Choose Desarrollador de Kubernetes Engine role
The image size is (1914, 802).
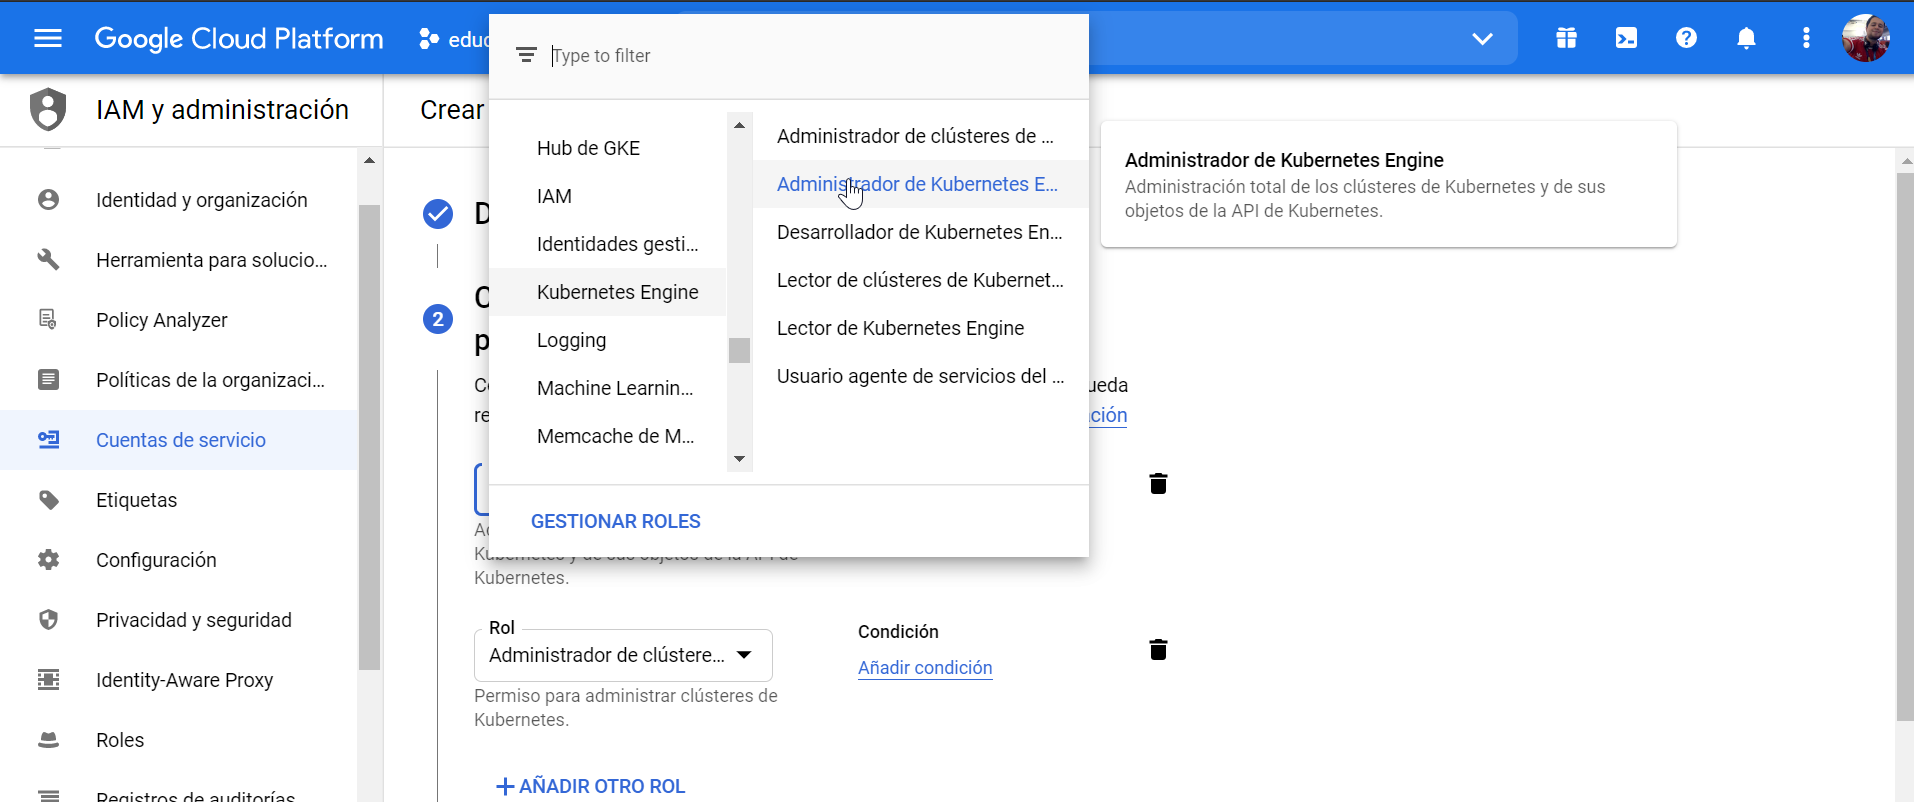click(921, 232)
